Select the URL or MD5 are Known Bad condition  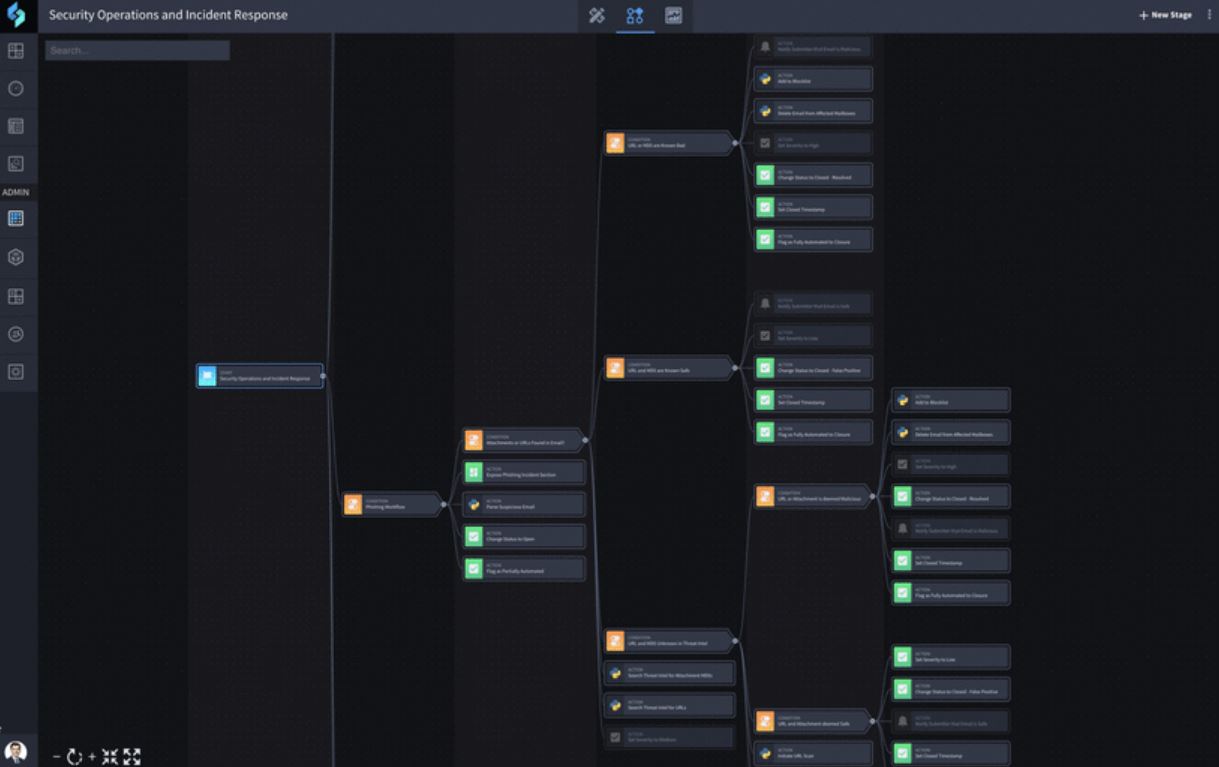(x=669, y=143)
